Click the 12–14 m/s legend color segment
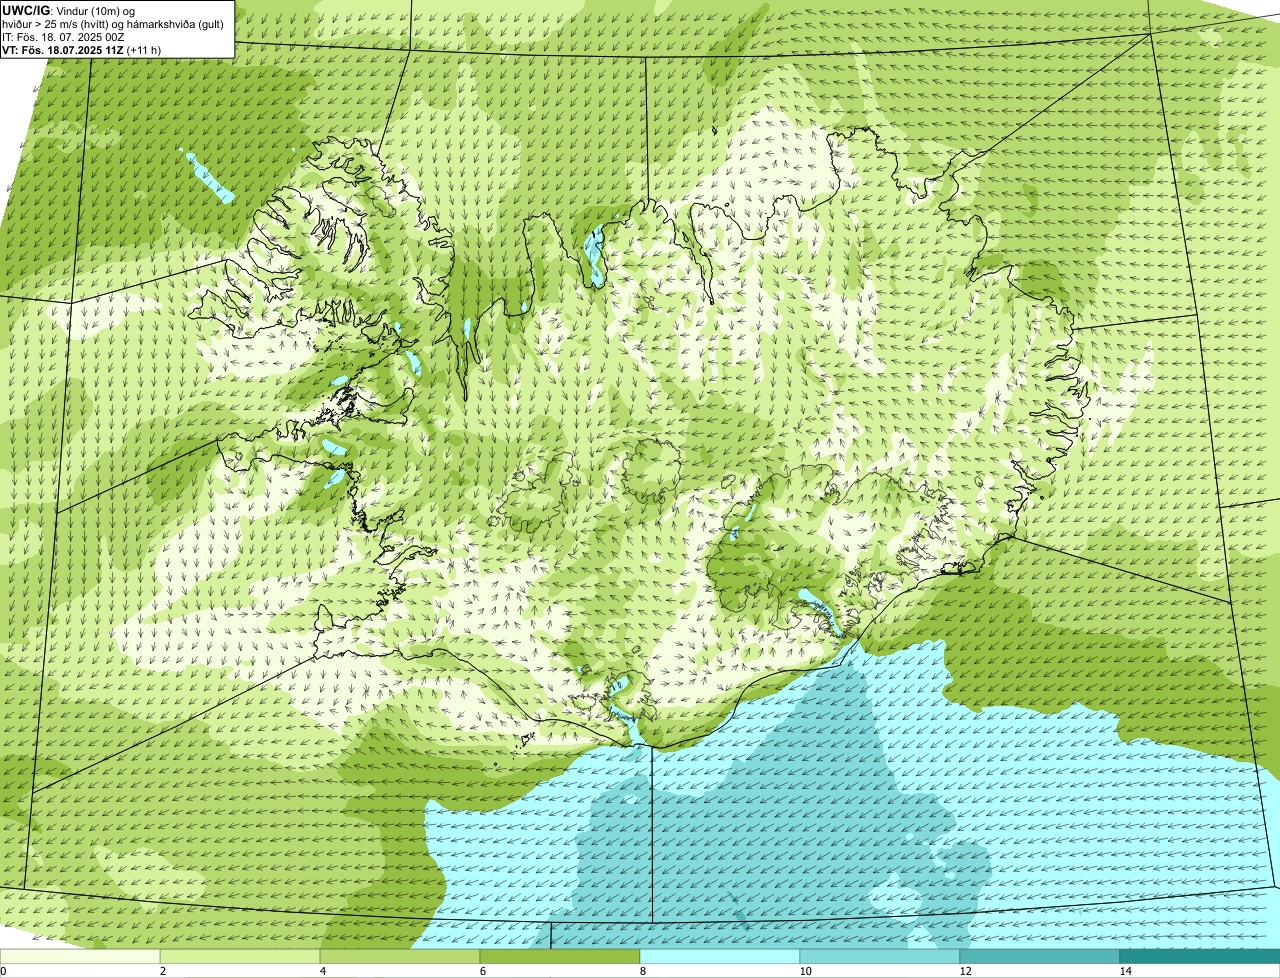This screenshot has width=1280, height=978. pyautogui.click(x=1040, y=956)
